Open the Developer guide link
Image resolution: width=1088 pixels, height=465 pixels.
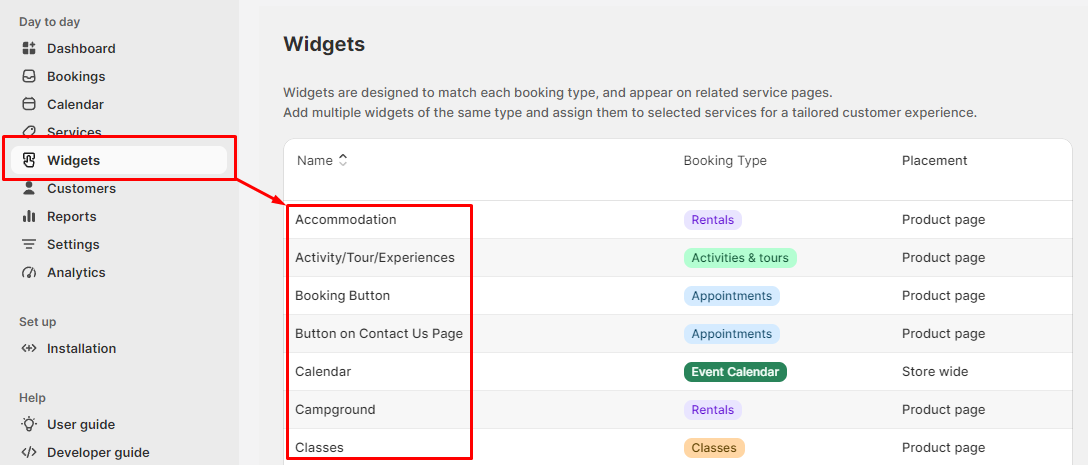point(98,453)
